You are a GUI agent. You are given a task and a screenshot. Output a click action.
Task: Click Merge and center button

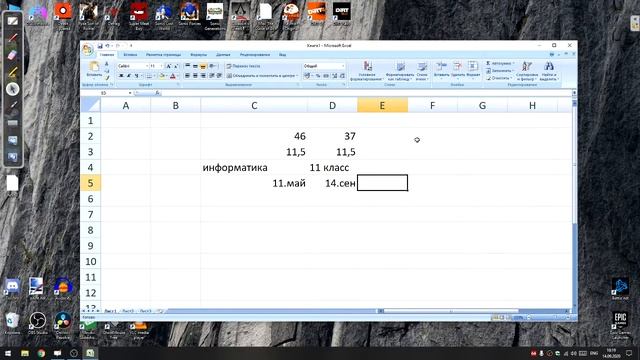click(x=262, y=76)
